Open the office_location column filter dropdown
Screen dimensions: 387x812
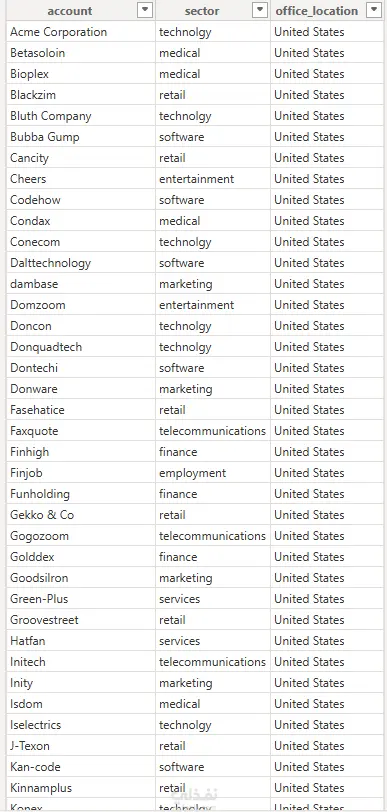(374, 10)
